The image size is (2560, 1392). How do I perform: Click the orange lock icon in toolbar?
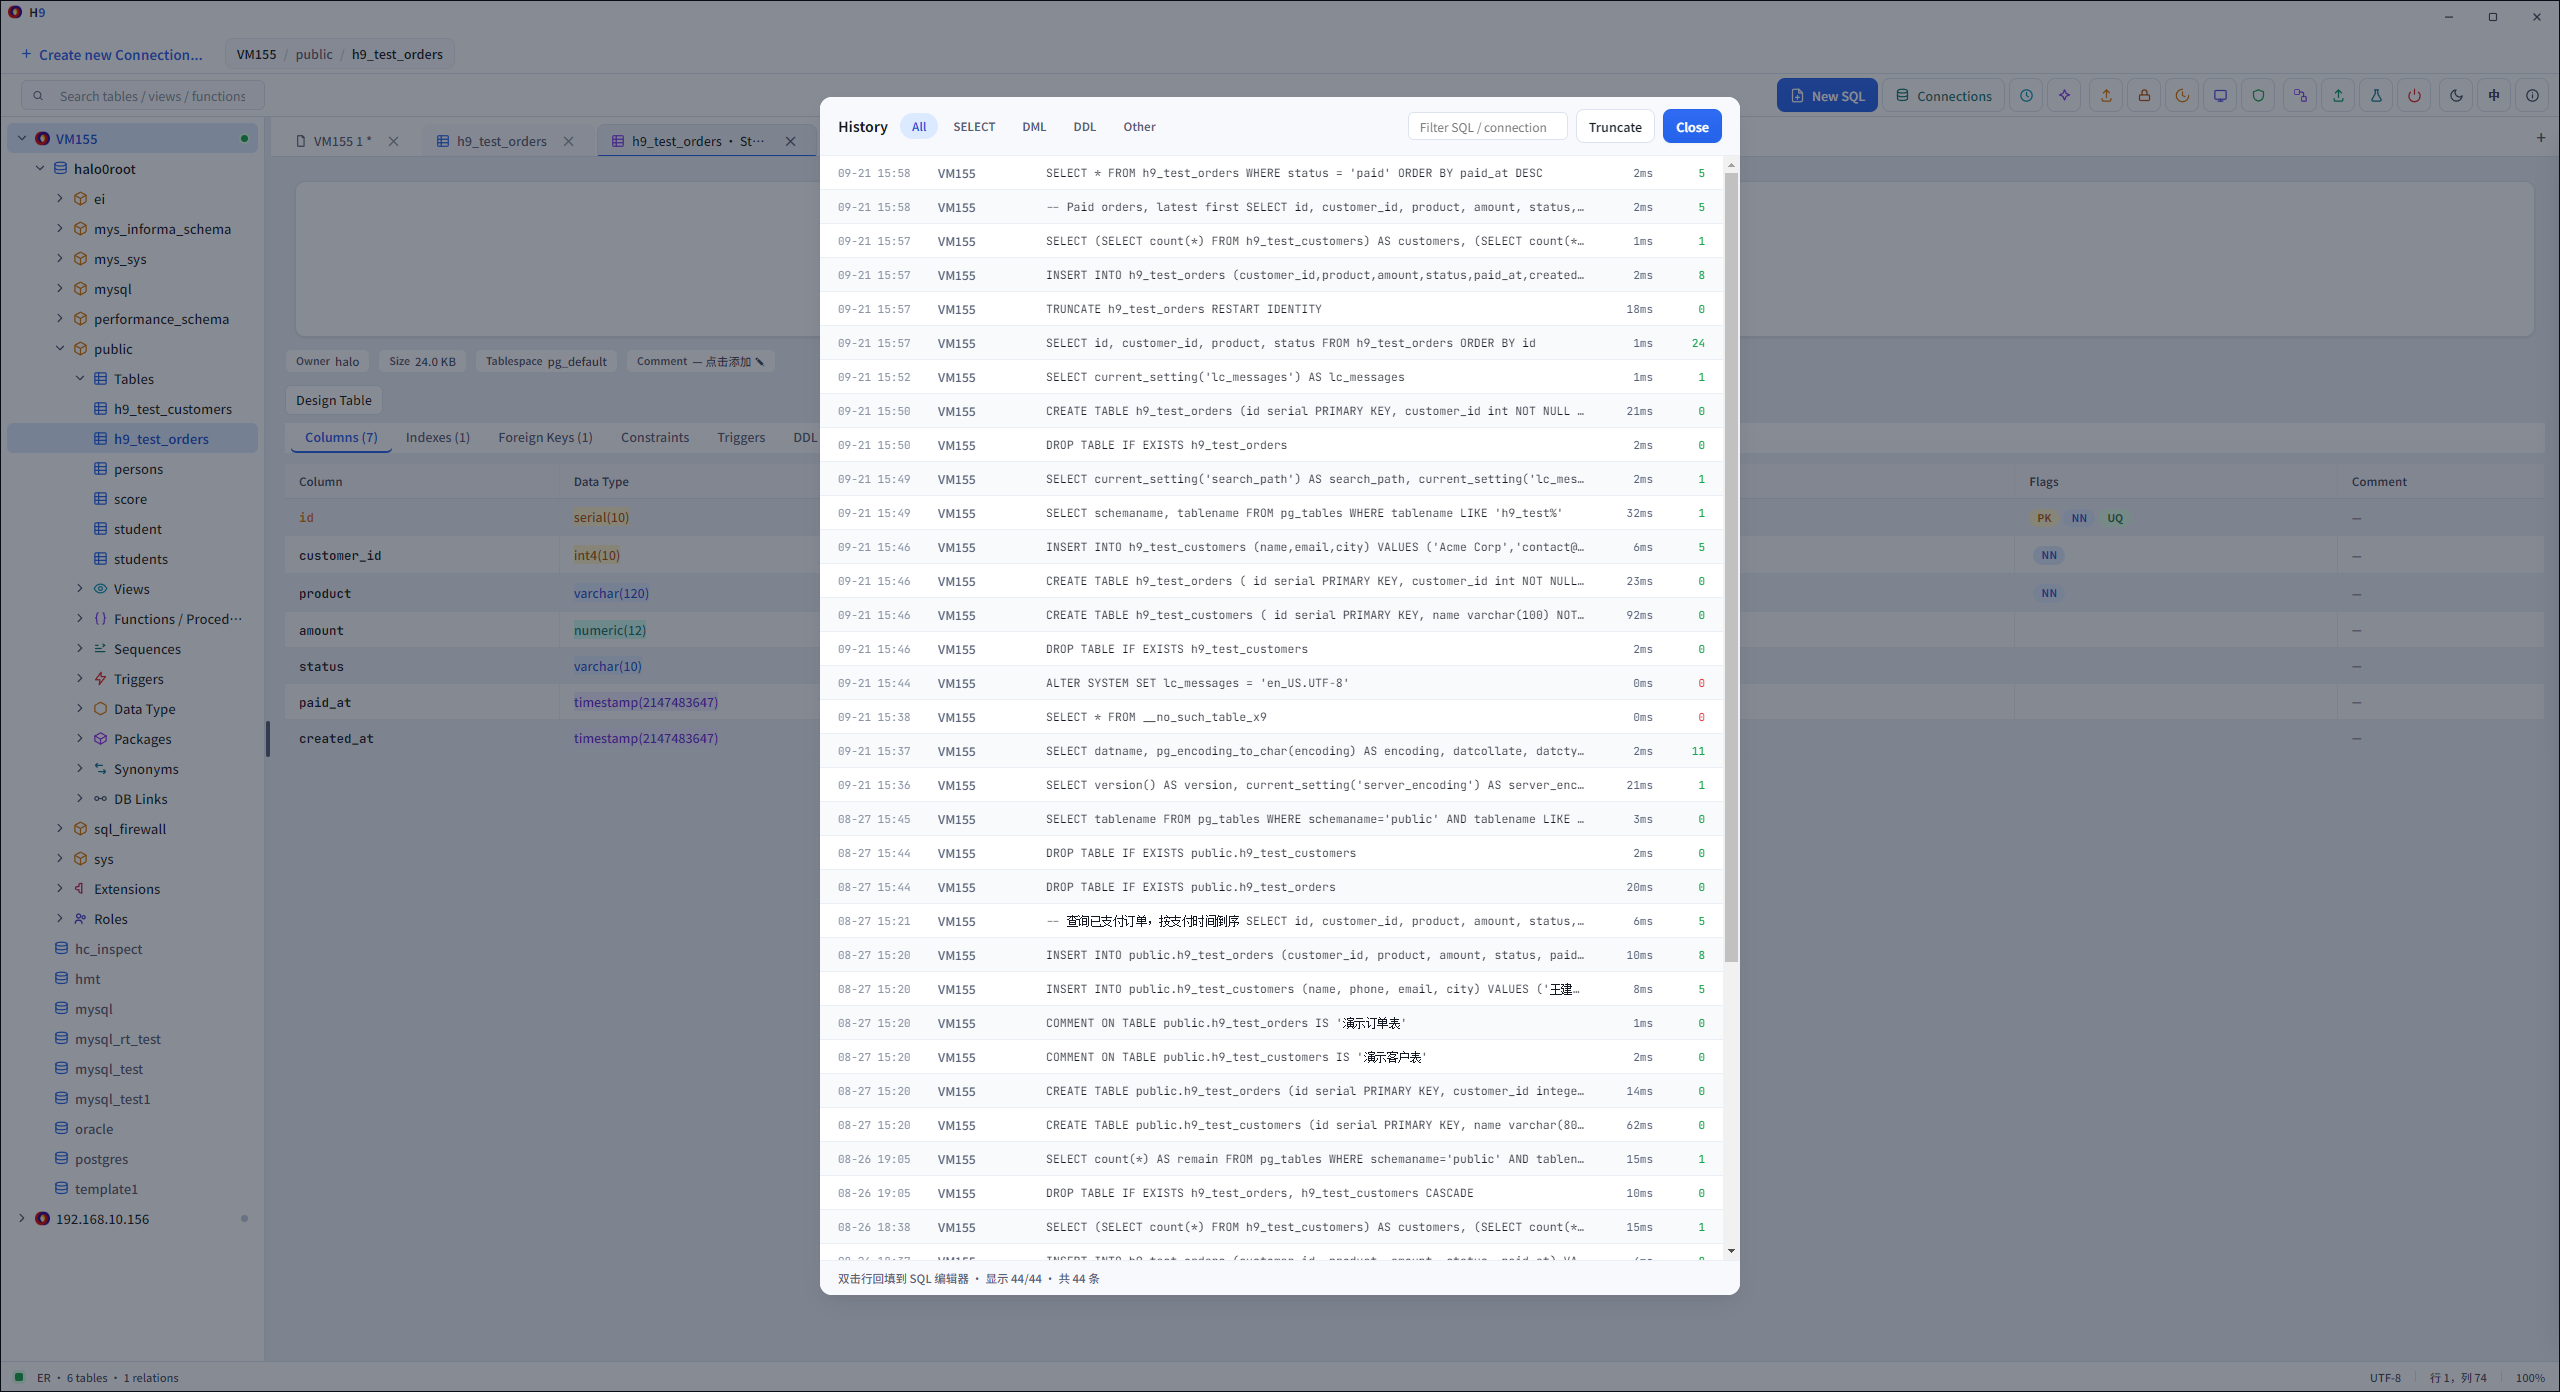pos(2144,96)
